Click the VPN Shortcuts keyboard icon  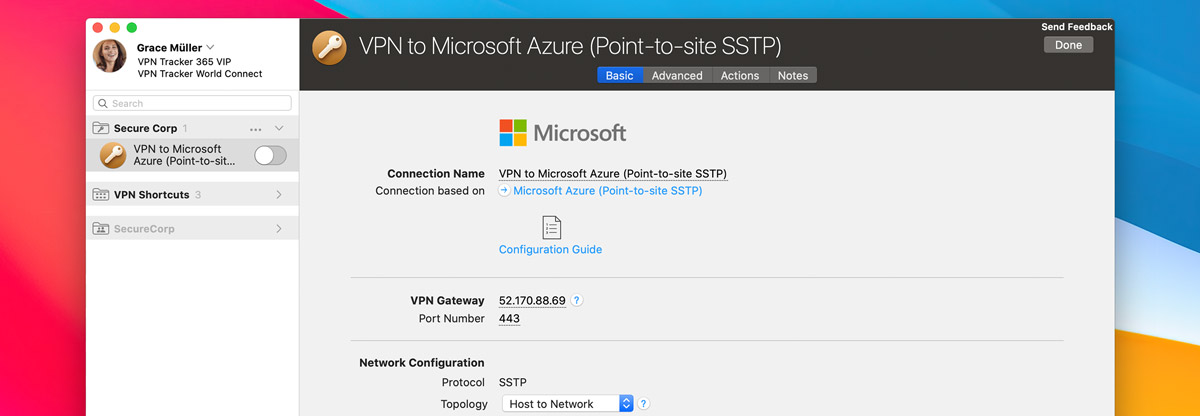coord(101,195)
